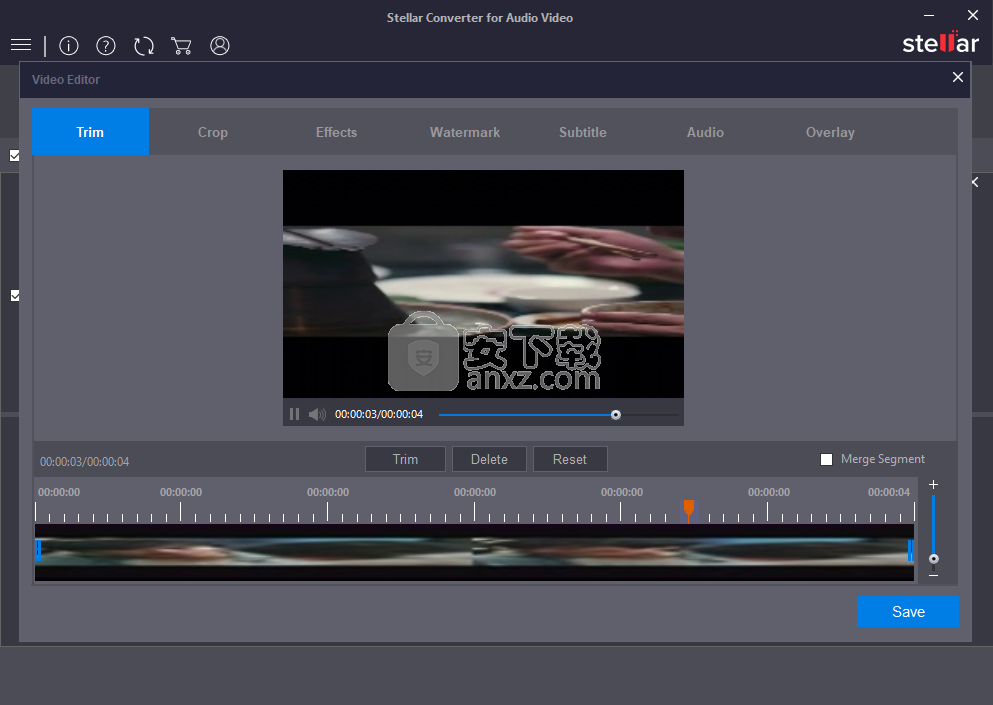
Task: Minimize the Stellar Converter window
Action: click(929, 15)
